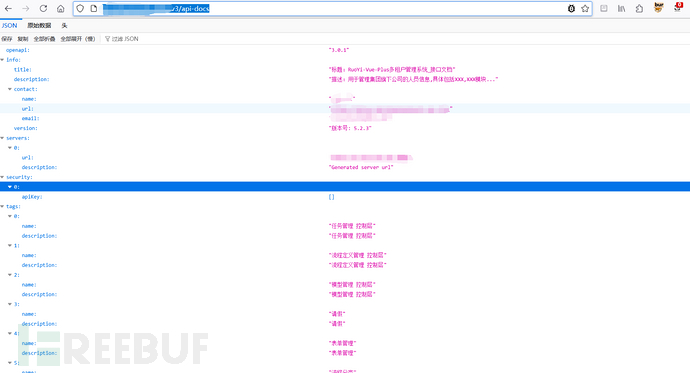The width and height of the screenshot is (690, 373).
Task: Open the tracking protection shield icon
Action: [x=80, y=8]
